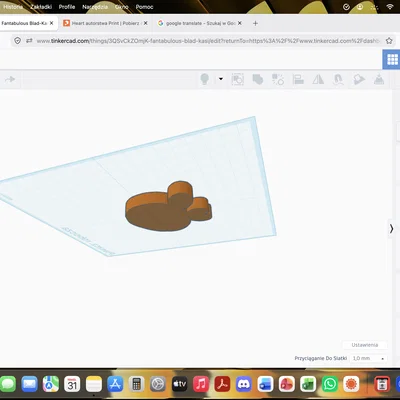Open Notes from the dock
Viewport: 400px width, 400px height.
[94, 384]
